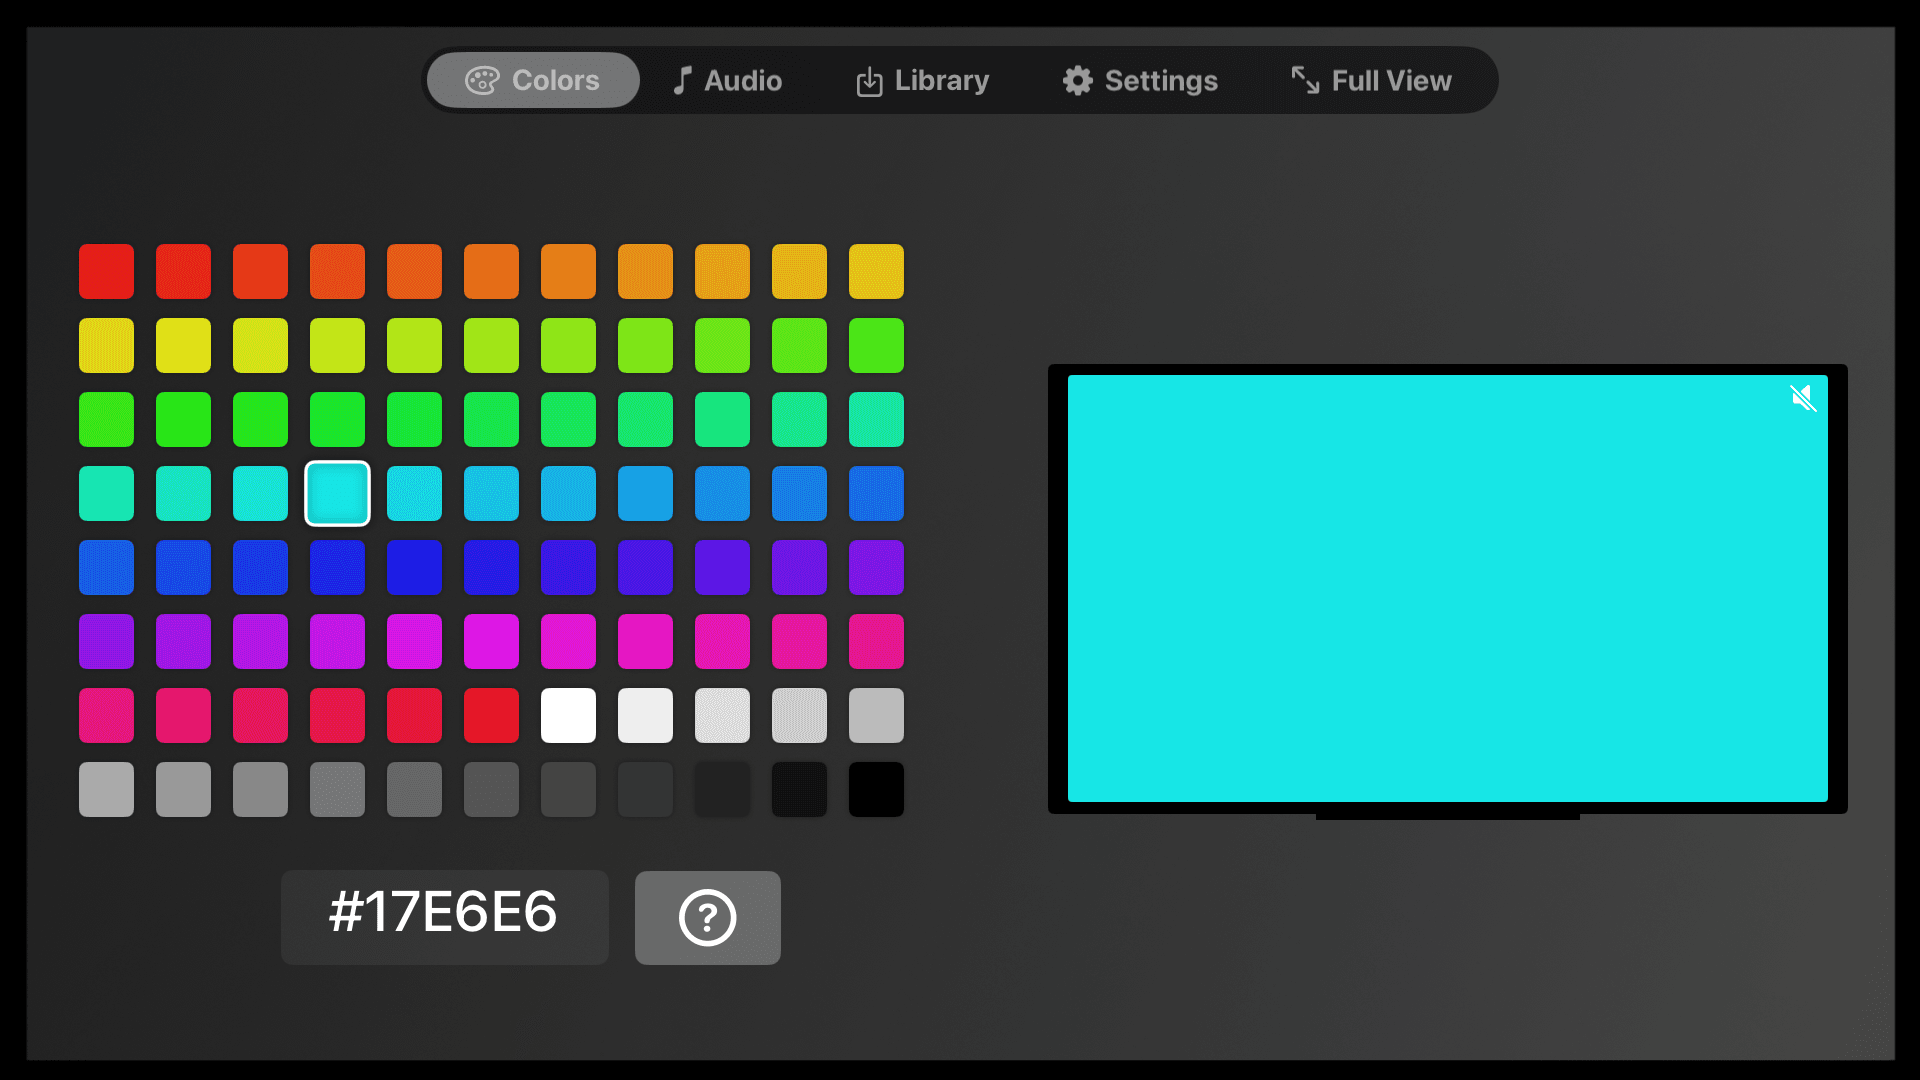Select the sixth green swatch in third row
Viewport: 1920px width, 1080px height.
click(x=491, y=419)
